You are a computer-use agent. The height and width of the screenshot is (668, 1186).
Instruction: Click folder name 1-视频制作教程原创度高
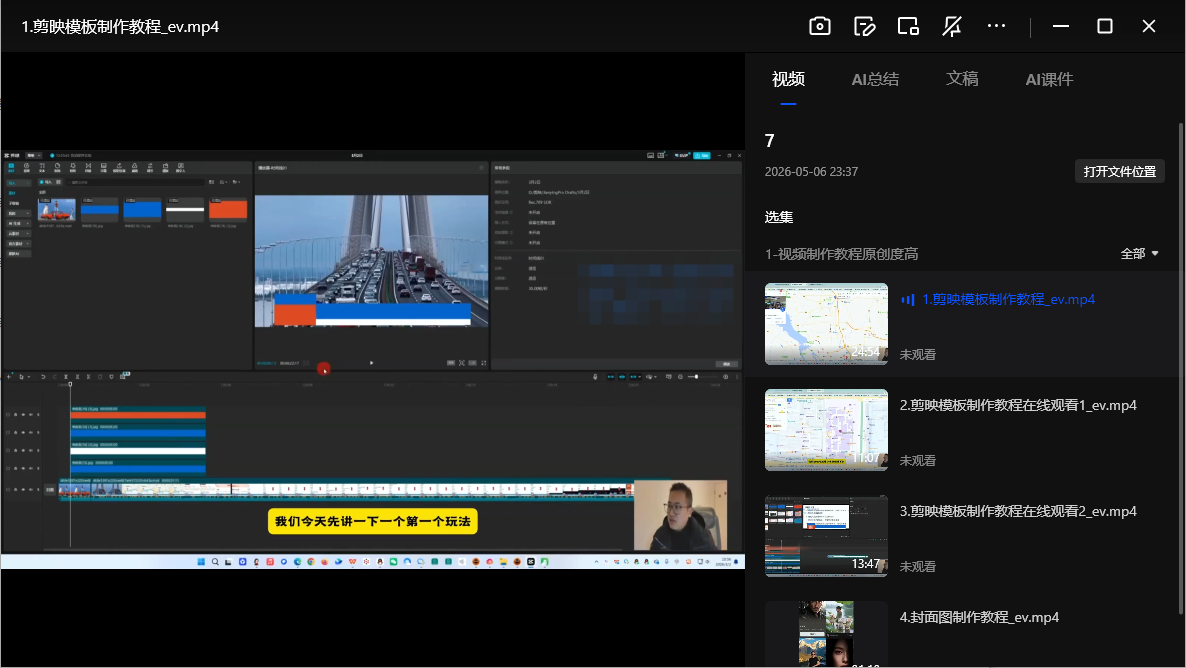tap(841, 254)
